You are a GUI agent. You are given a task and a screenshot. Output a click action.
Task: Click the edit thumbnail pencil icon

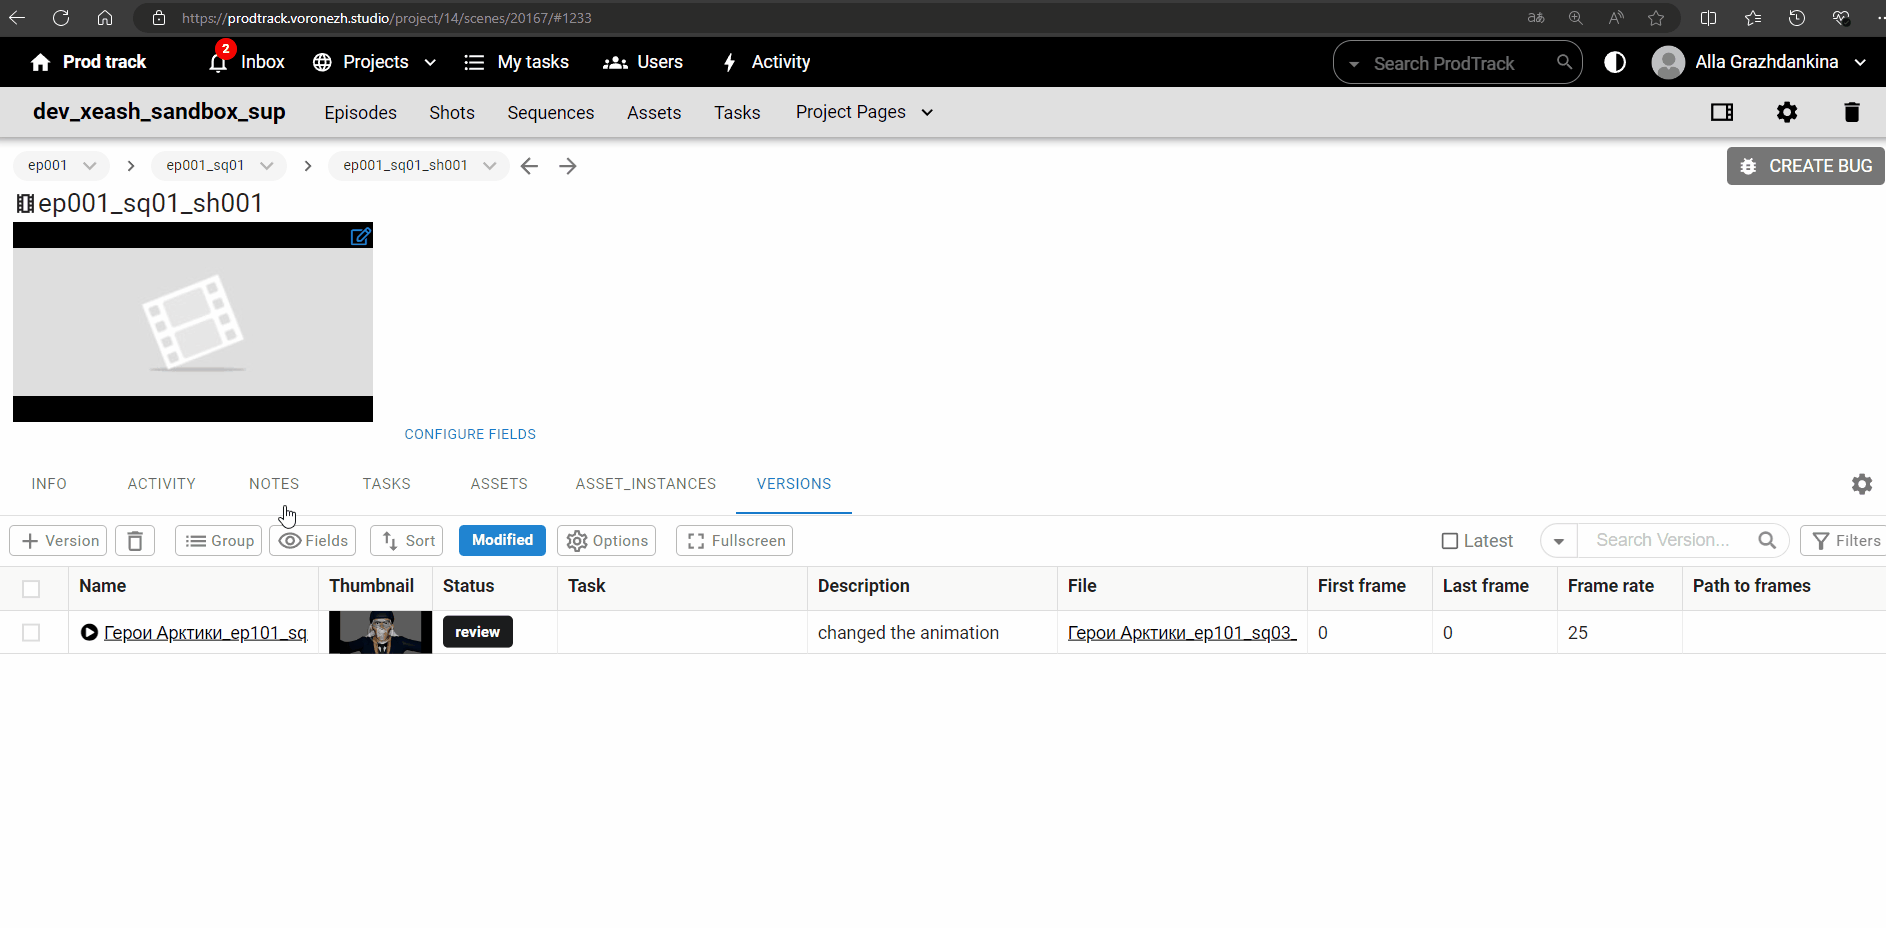[360, 237]
